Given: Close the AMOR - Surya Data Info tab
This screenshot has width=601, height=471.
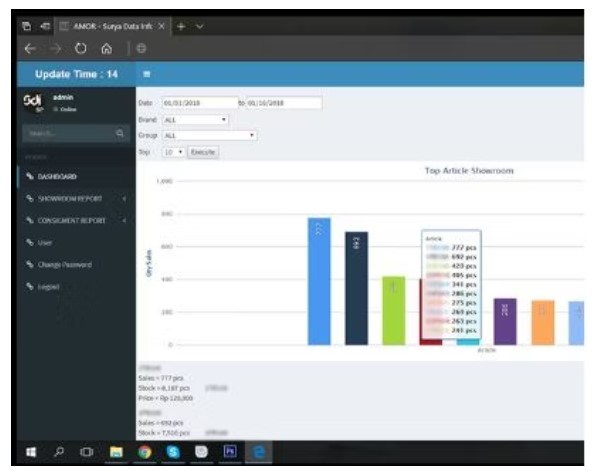Looking at the screenshot, I should (x=162, y=26).
